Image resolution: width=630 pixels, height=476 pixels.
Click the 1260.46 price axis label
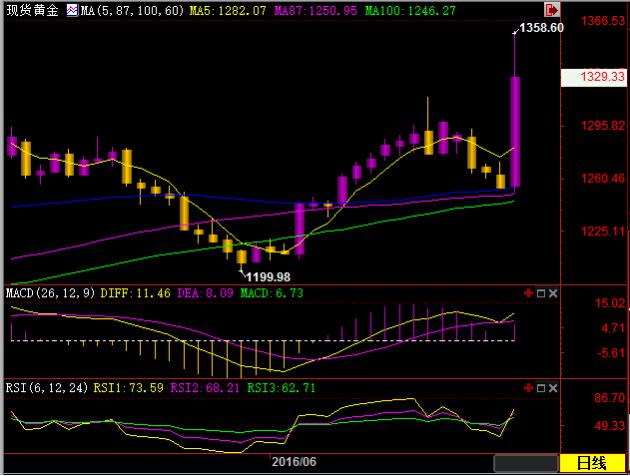click(603, 178)
